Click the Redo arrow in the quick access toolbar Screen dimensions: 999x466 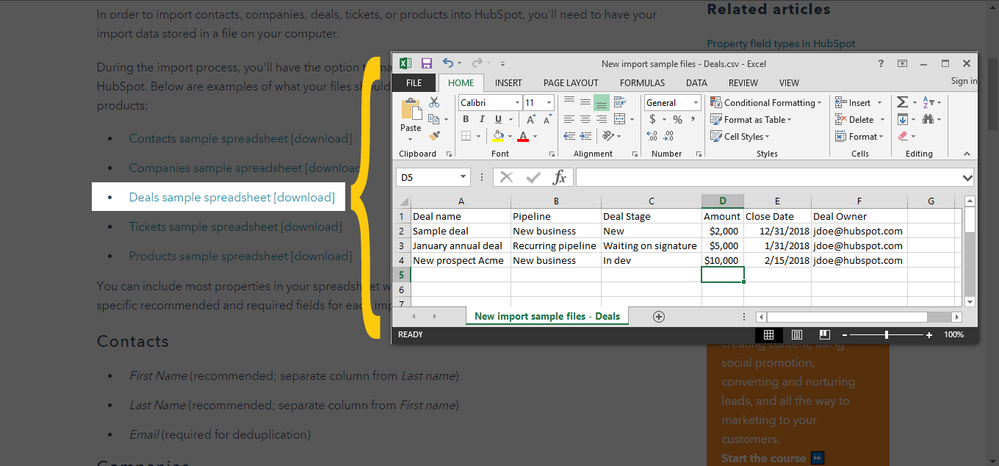tap(477, 63)
